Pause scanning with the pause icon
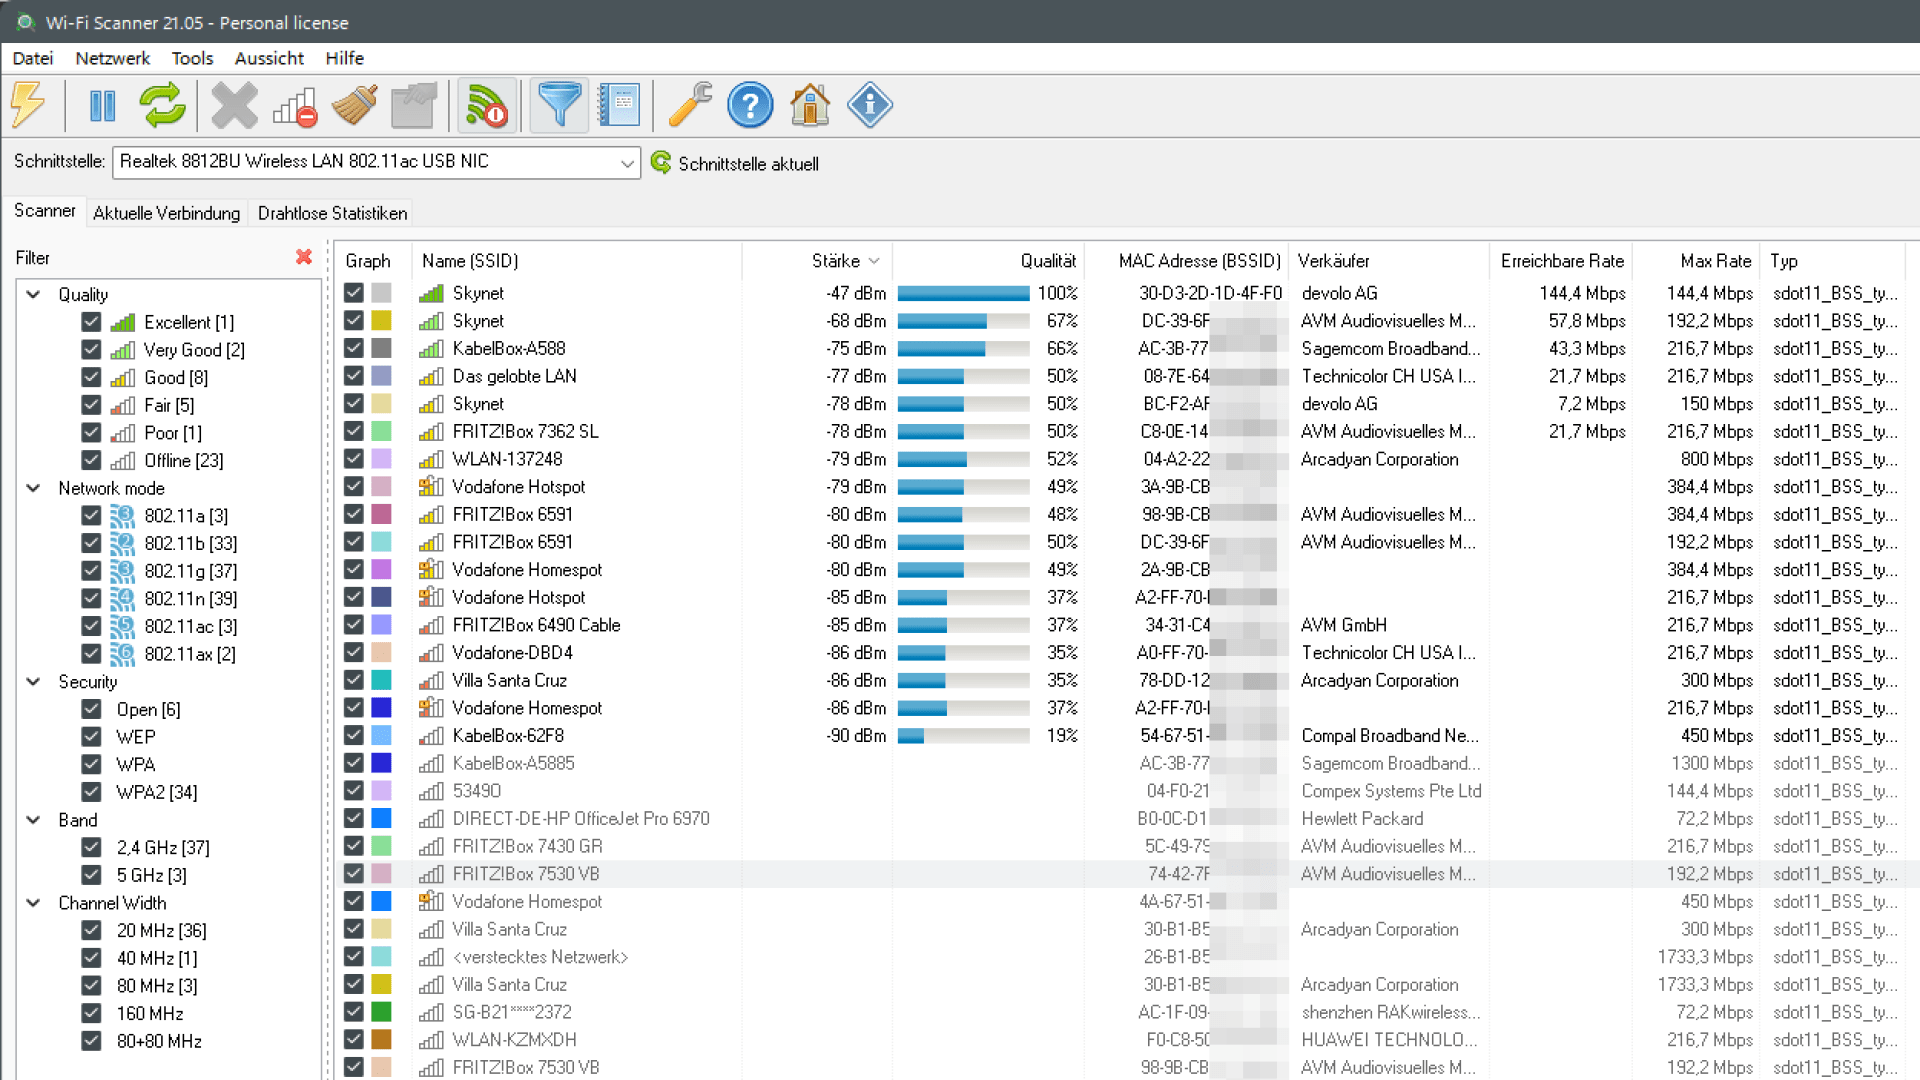Viewport: 1920px width, 1080px height. point(102,105)
